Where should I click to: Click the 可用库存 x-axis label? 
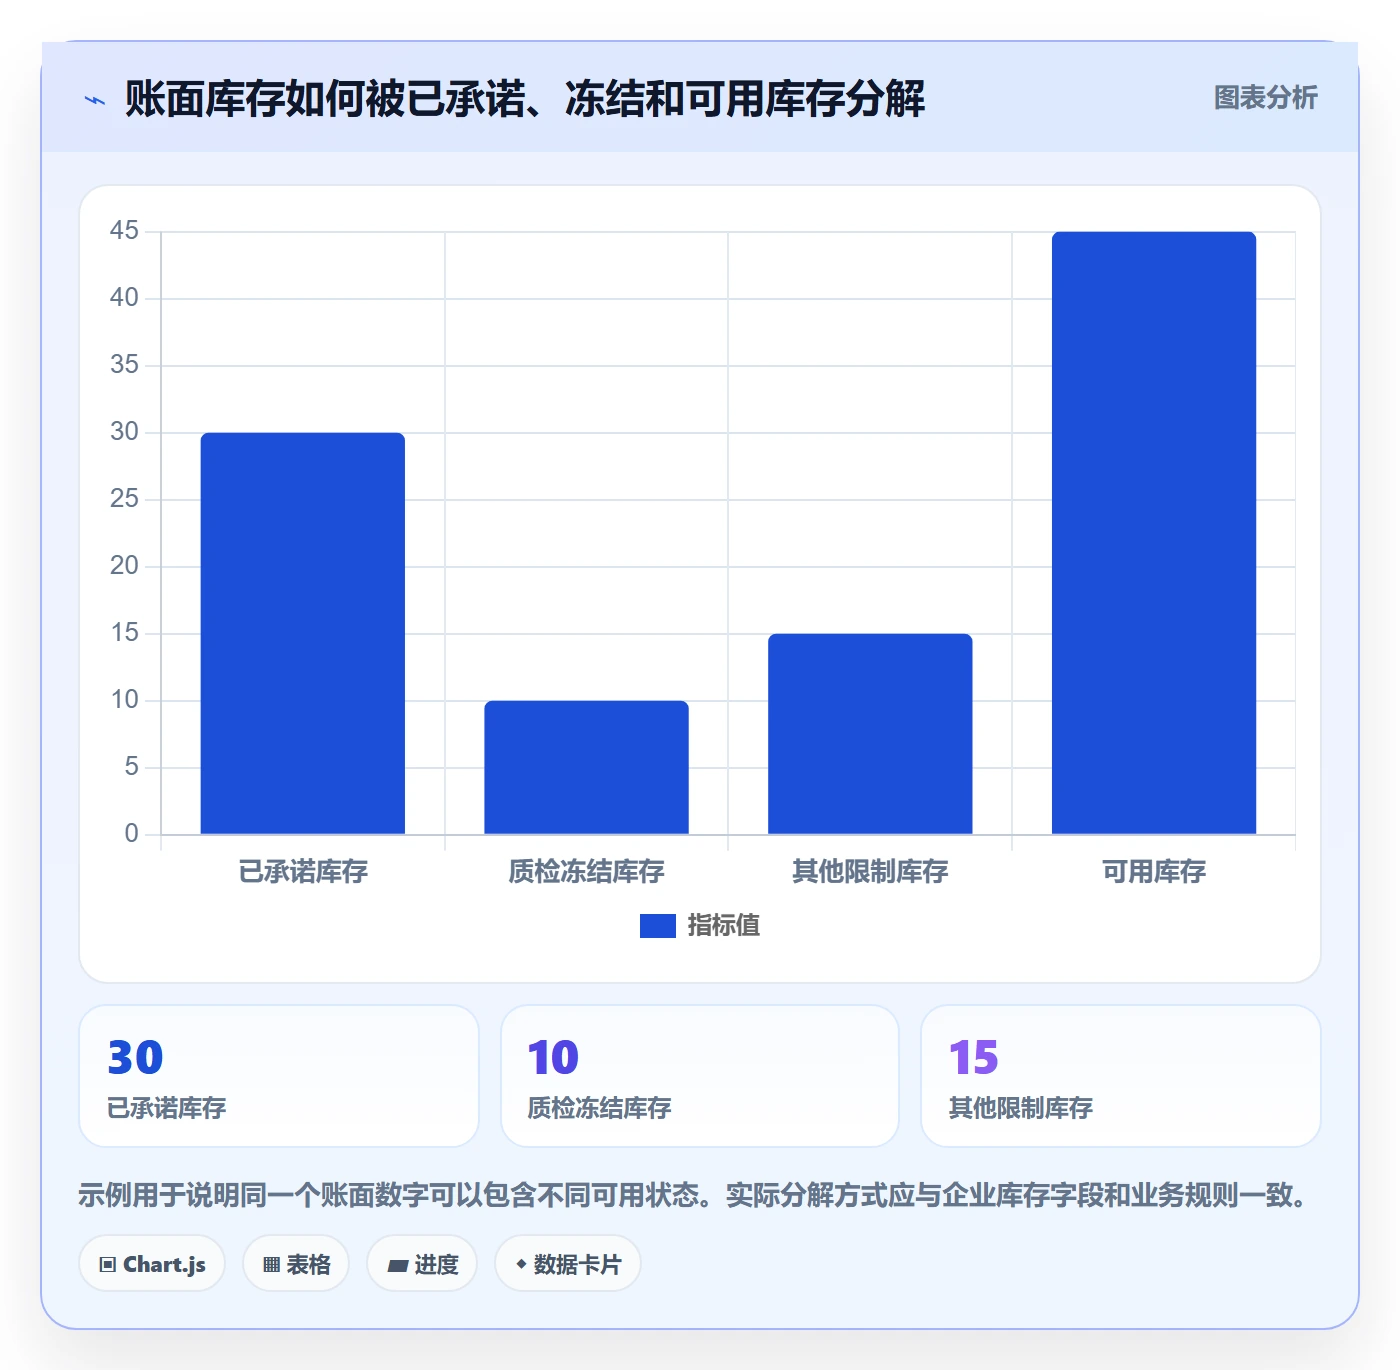tap(1154, 872)
